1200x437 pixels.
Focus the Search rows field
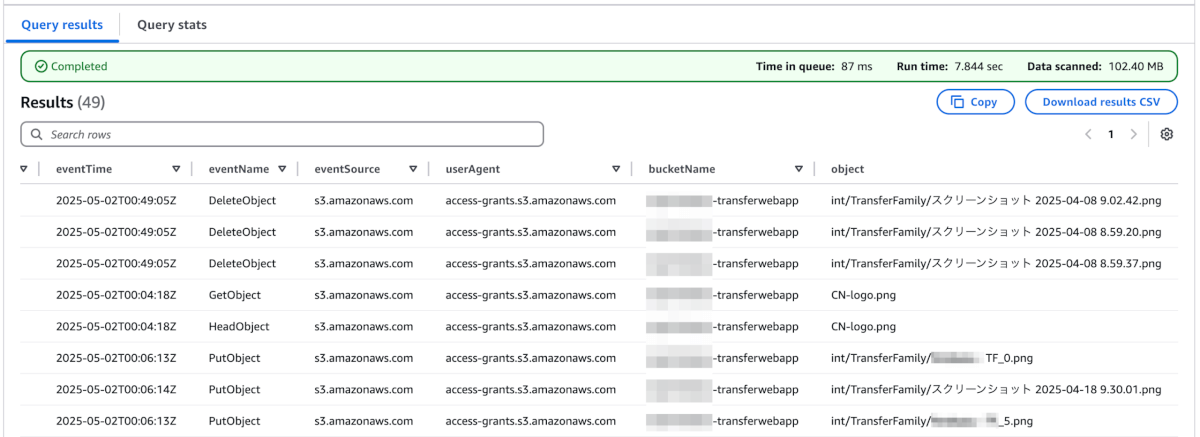point(282,134)
